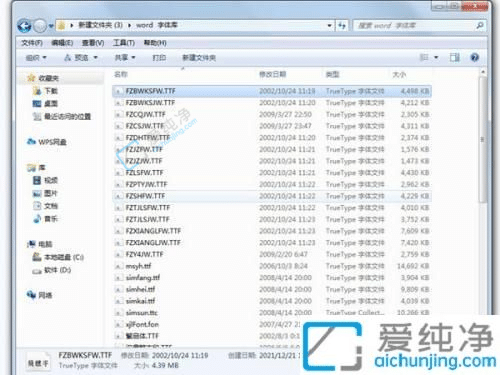Click the font icon of simkai.ttf
Screen dimensions: 500x375
(x=118, y=301)
